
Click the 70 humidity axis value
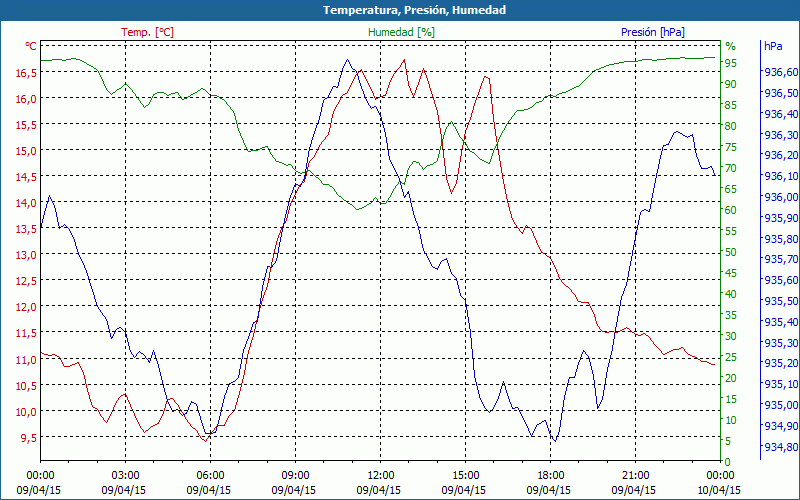pos(731,168)
